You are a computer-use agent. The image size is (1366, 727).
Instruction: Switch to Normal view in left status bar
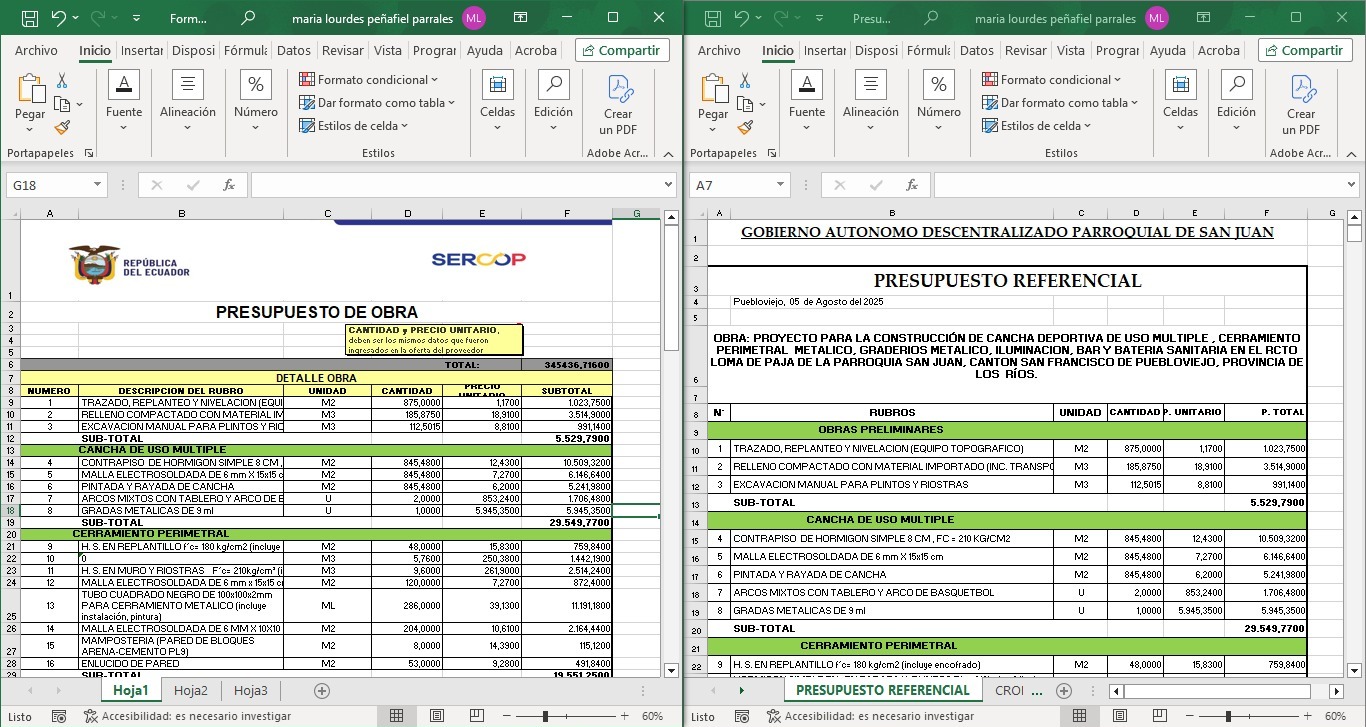[x=397, y=716]
